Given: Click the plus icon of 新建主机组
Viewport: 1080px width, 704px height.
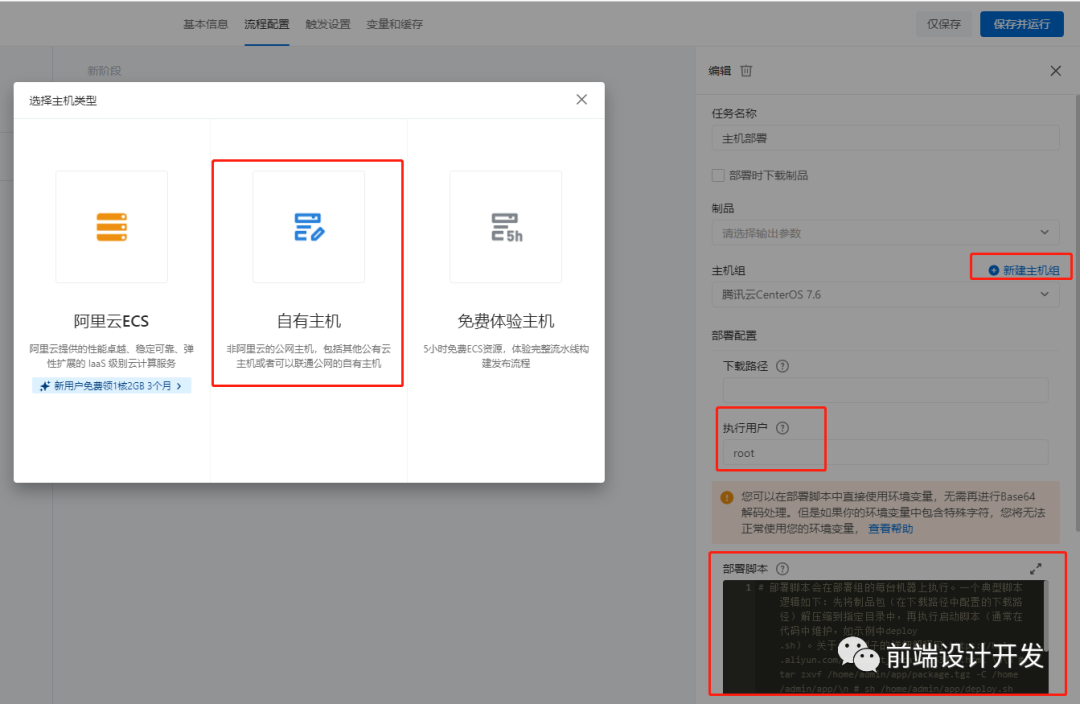Looking at the screenshot, I should [993, 271].
